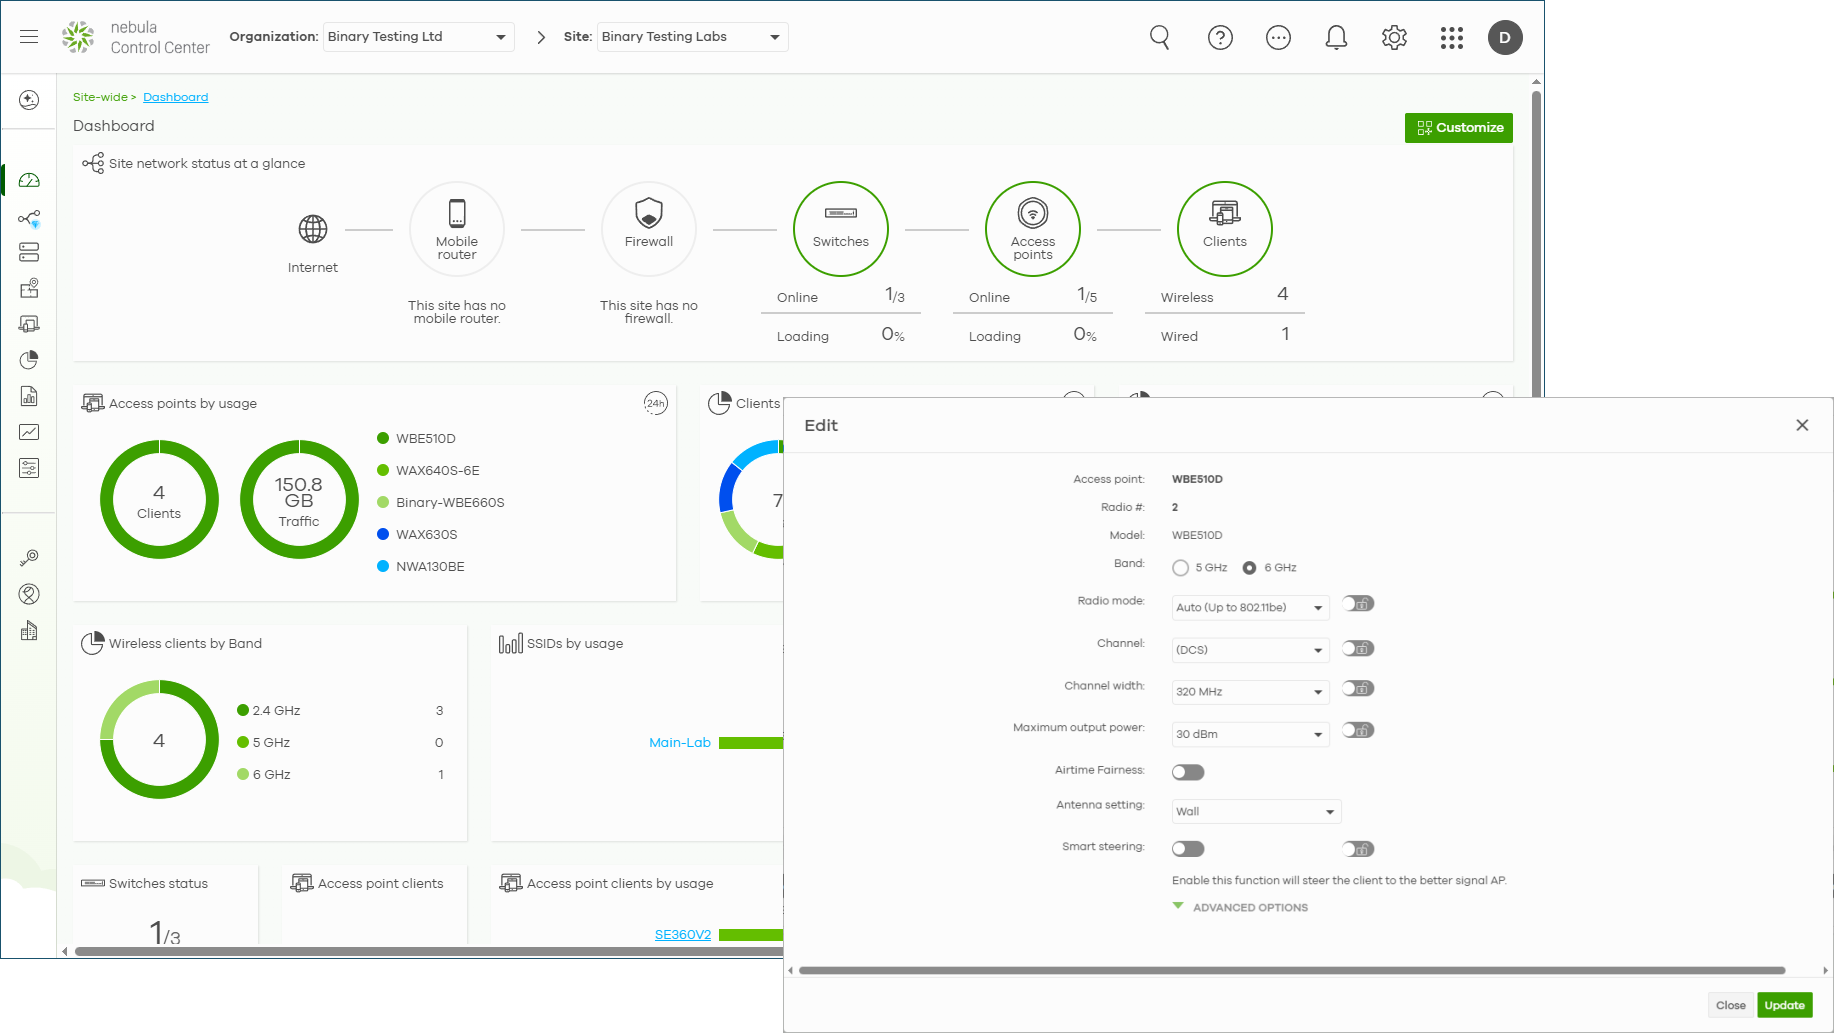
Task: Select the 6 GHz band radio button
Action: point(1249,568)
